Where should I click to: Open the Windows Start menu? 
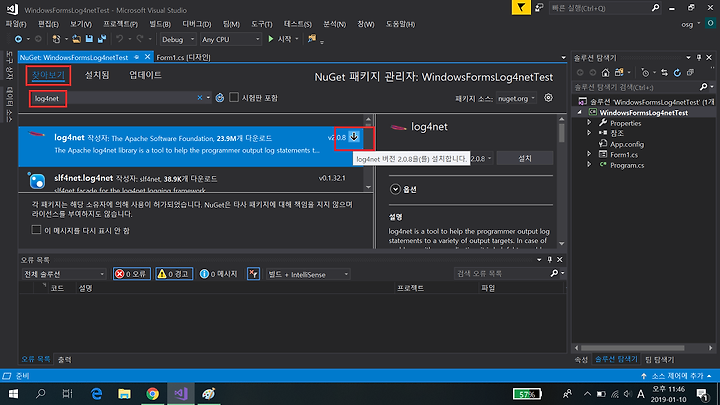[x=13, y=394]
